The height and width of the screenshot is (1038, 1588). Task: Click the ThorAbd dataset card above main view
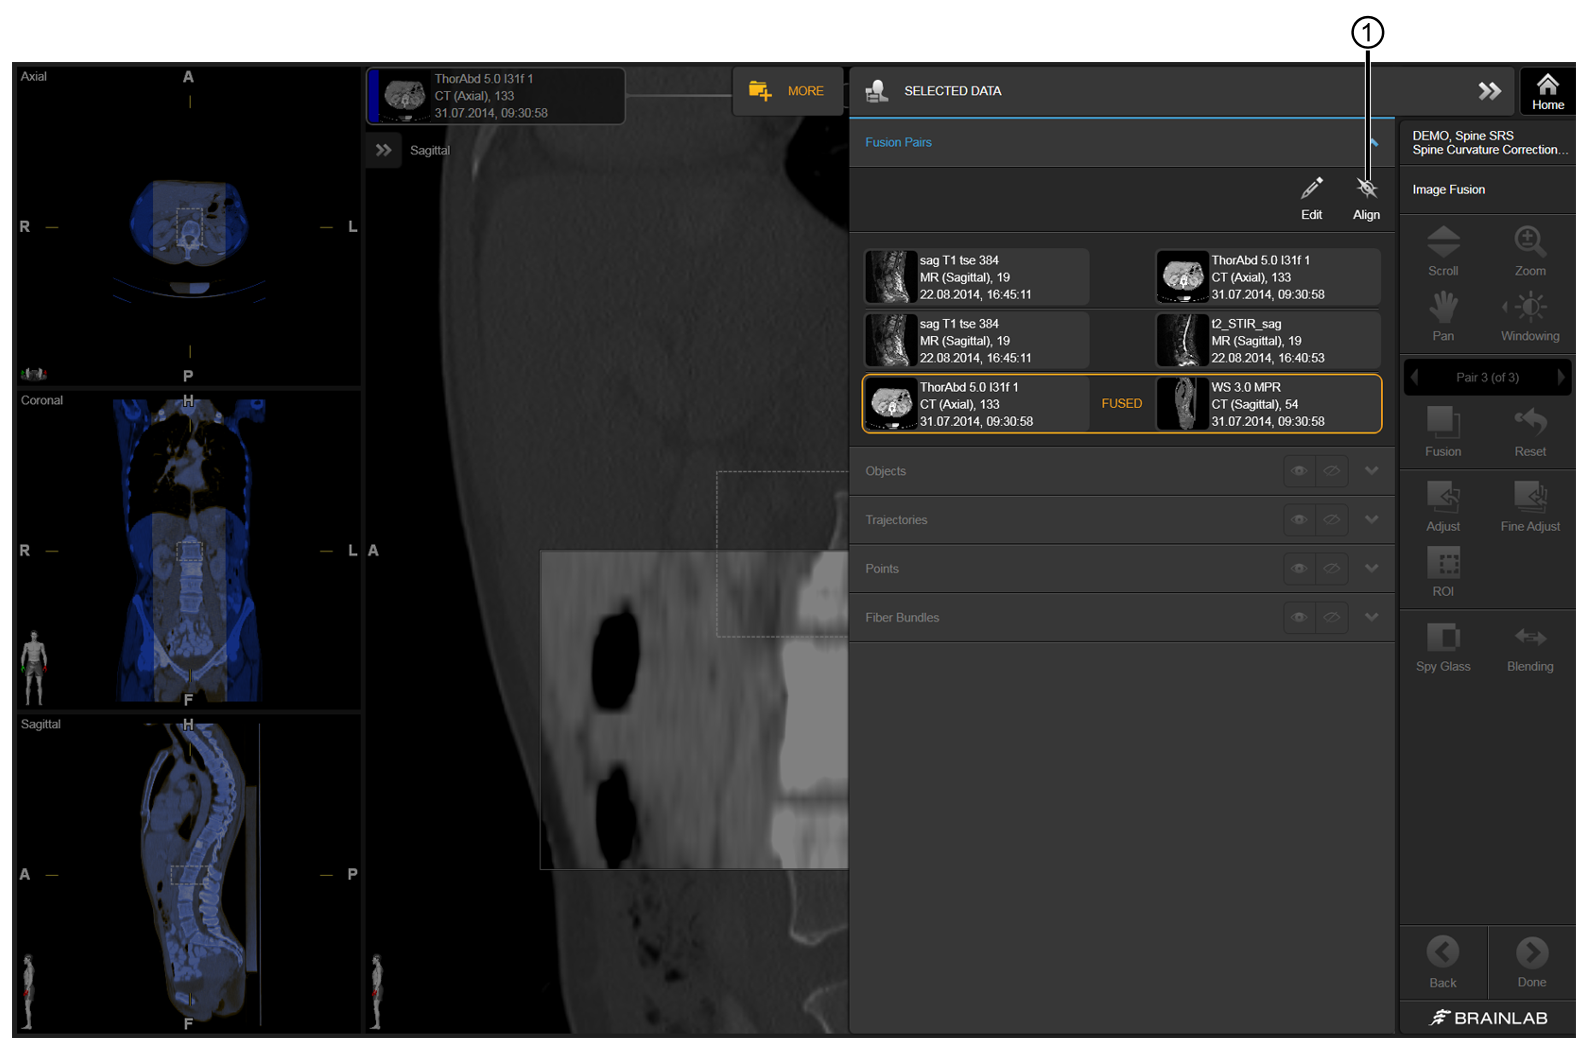pos(496,96)
